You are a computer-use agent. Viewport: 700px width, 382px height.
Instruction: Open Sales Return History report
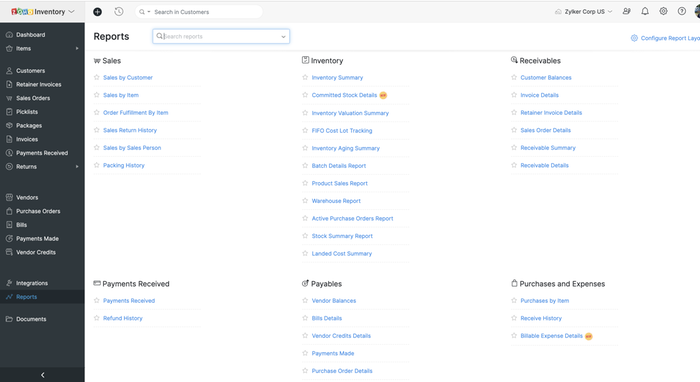coord(130,130)
